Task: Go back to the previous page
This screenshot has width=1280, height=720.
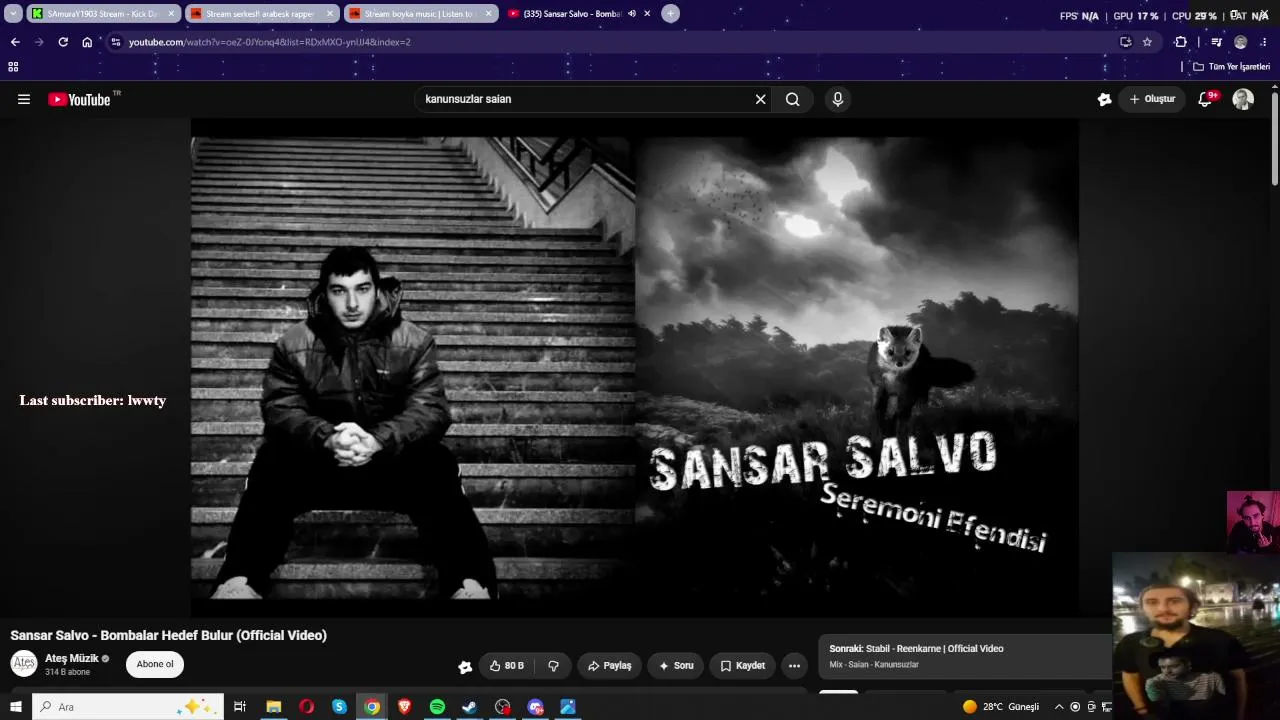Action: tap(15, 42)
